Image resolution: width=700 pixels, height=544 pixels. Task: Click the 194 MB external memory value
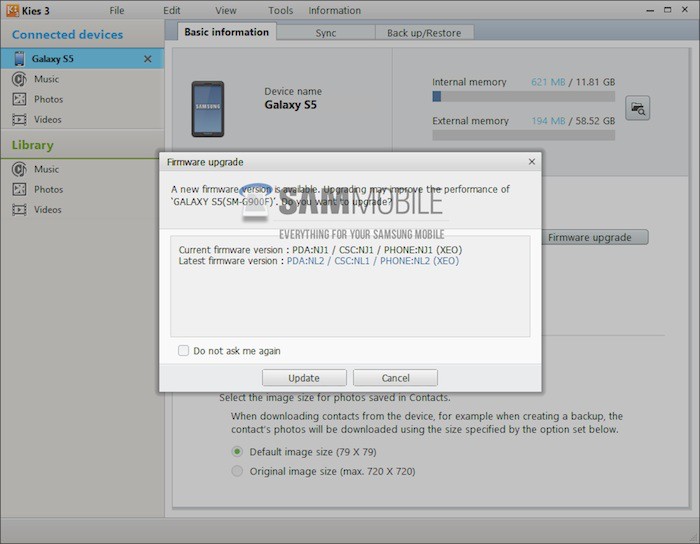(x=548, y=121)
